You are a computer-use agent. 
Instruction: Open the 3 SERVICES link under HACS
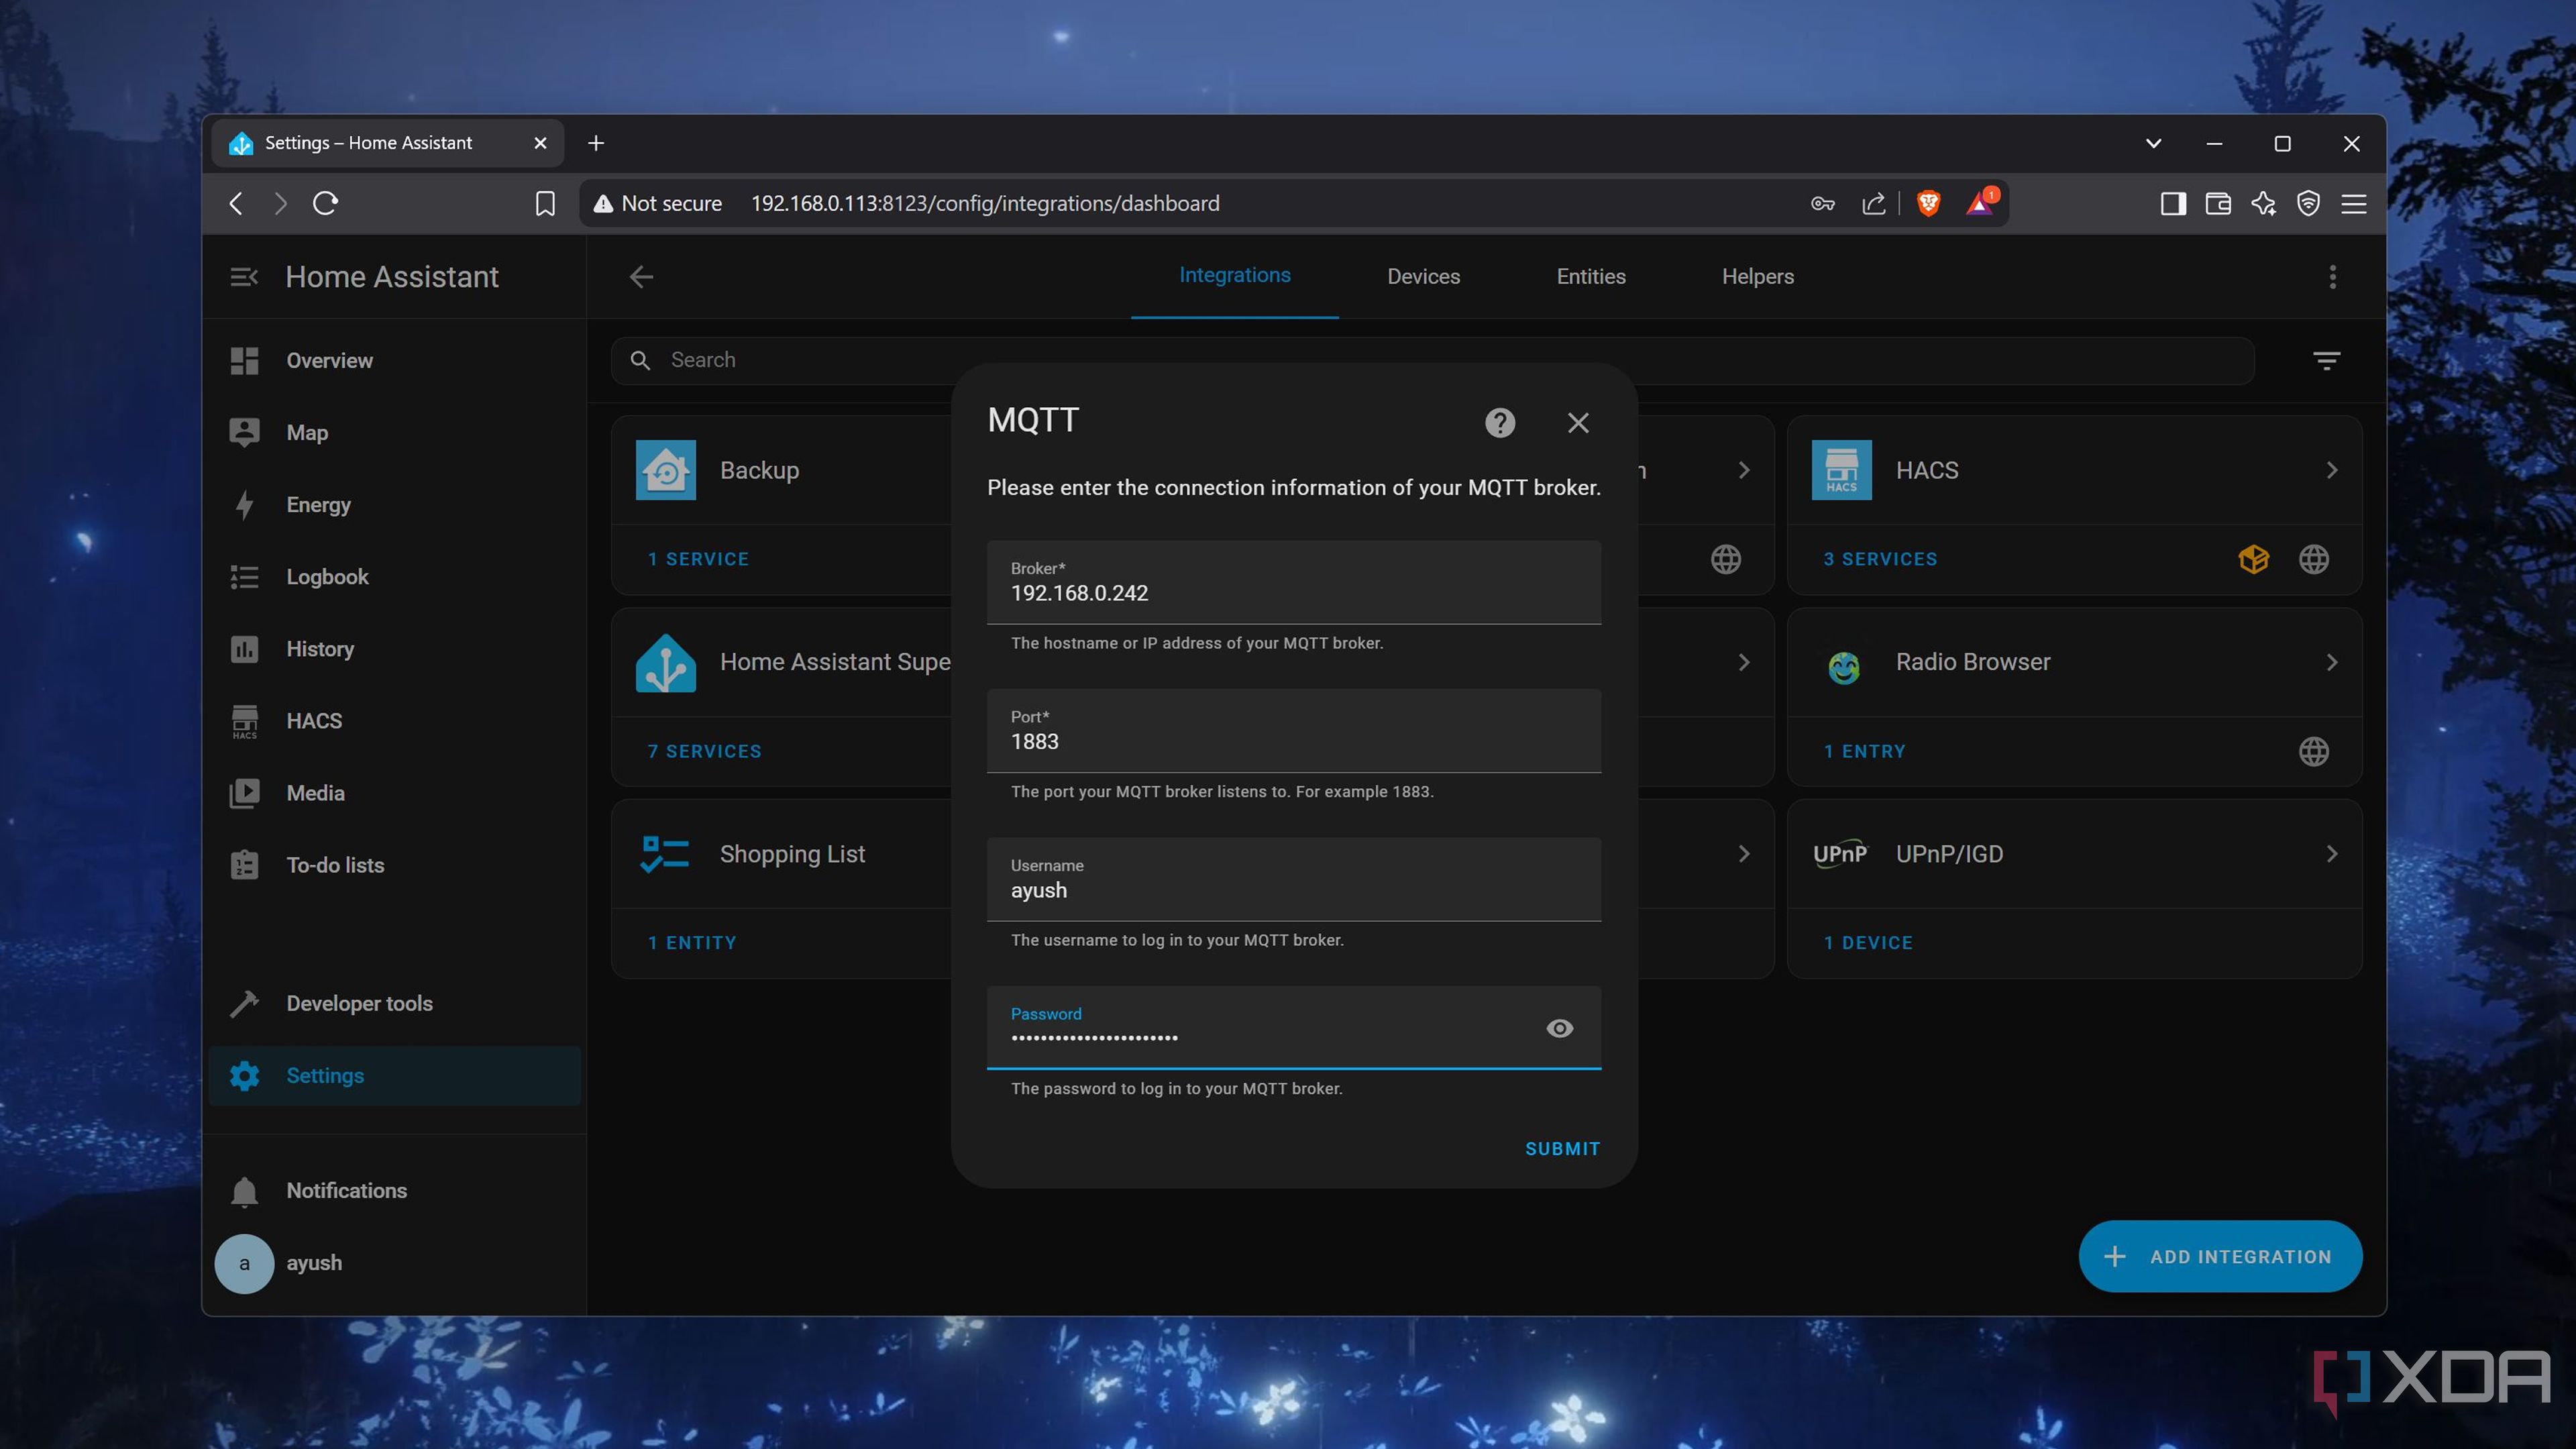tap(1880, 559)
